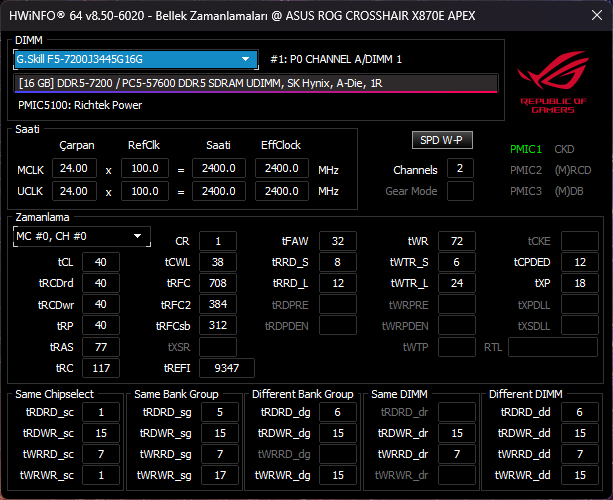Viewport: 613px width, 500px height.
Task: Click the Different Bank Group heading
Action: [303, 394]
